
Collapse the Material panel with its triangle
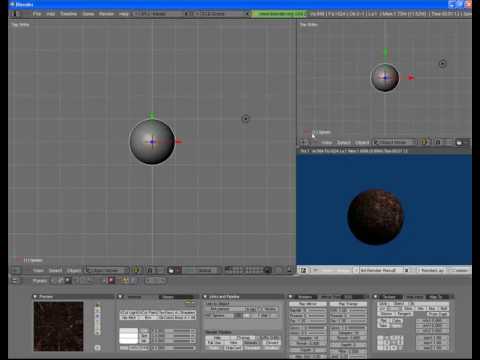click(x=120, y=296)
